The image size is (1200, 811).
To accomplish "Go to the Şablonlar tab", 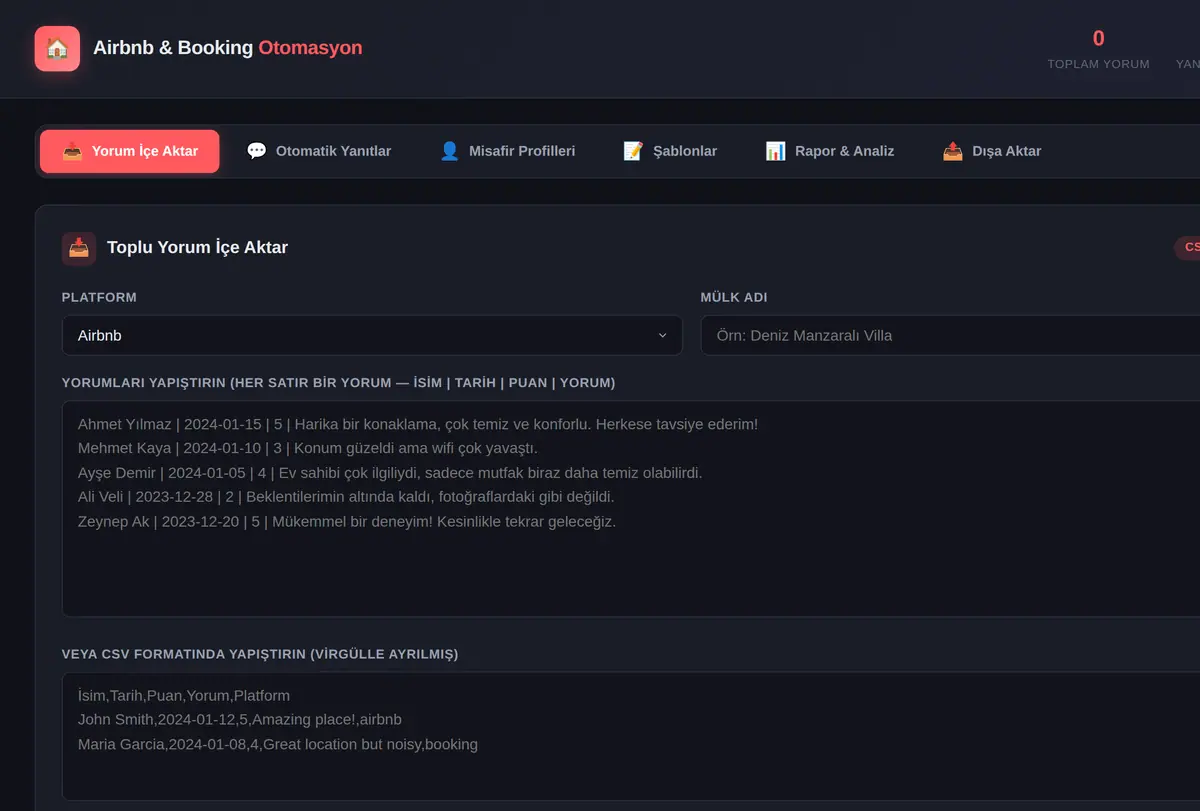I will [x=670, y=151].
